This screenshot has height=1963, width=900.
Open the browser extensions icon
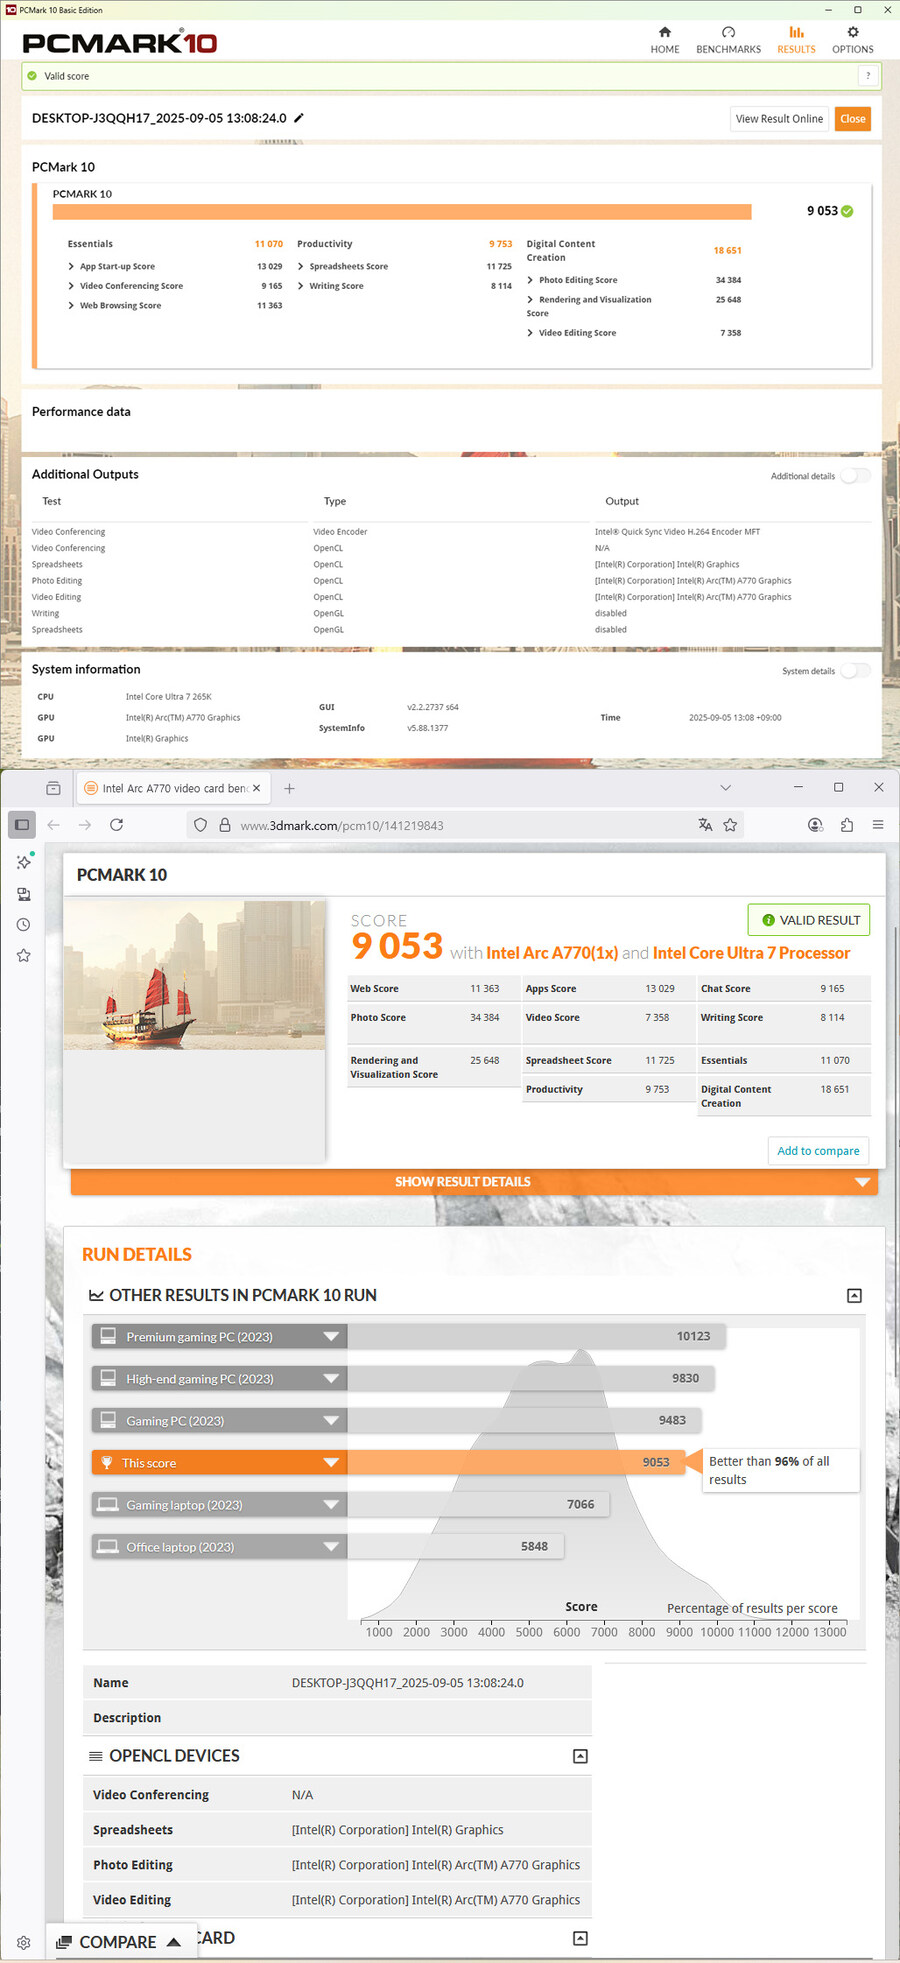pos(847,825)
